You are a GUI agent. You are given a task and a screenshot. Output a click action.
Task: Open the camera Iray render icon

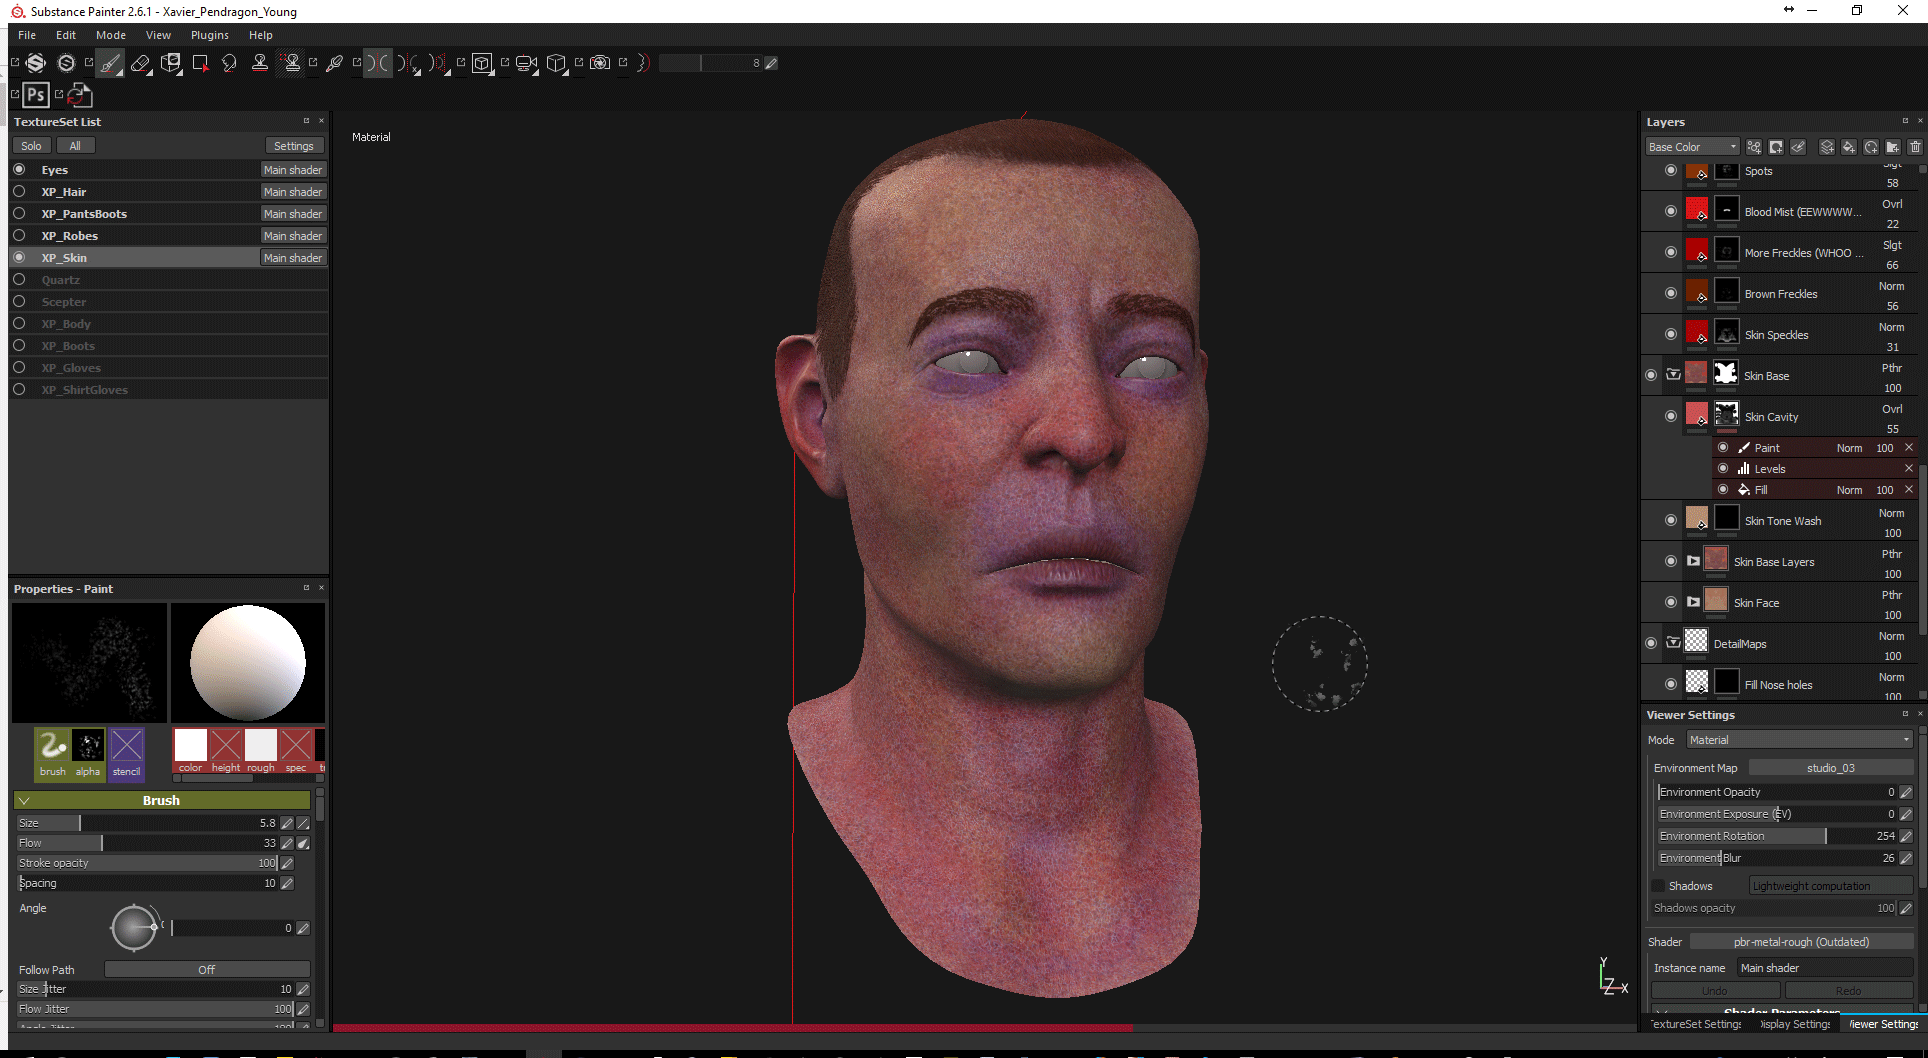tap(600, 63)
